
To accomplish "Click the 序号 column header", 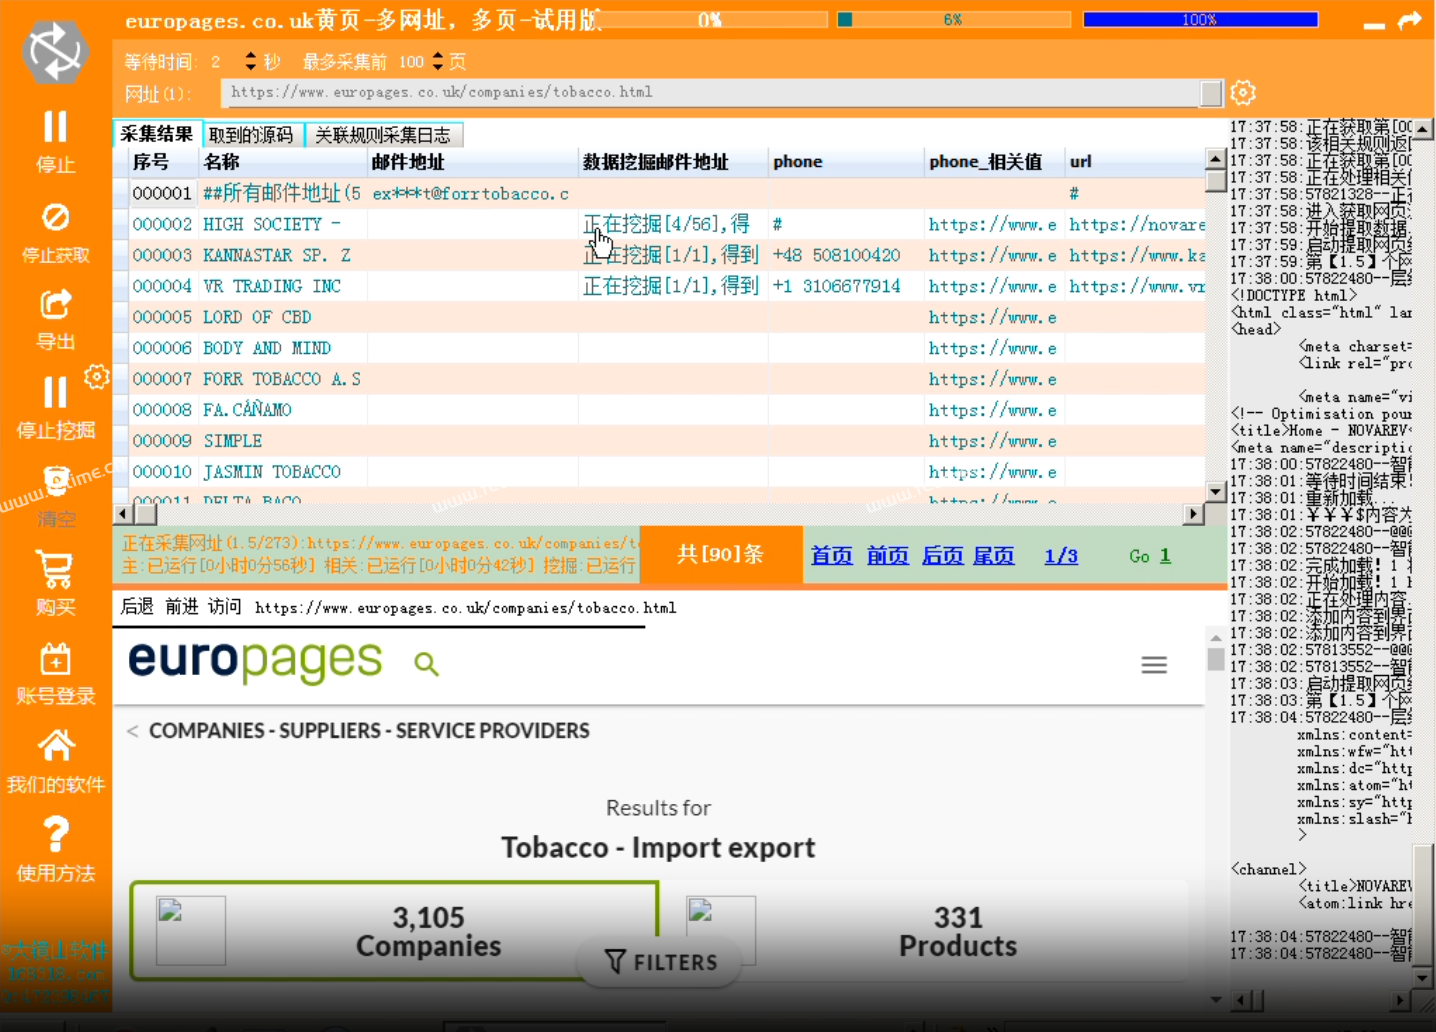I will [x=163, y=162].
